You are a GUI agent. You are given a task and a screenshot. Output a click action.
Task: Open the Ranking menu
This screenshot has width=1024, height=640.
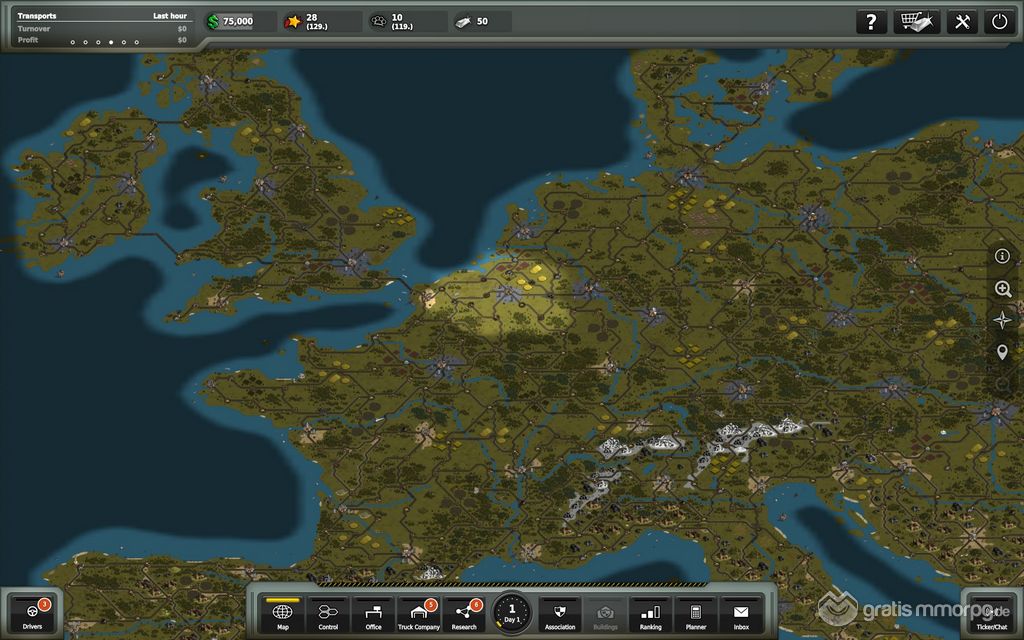(x=650, y=614)
